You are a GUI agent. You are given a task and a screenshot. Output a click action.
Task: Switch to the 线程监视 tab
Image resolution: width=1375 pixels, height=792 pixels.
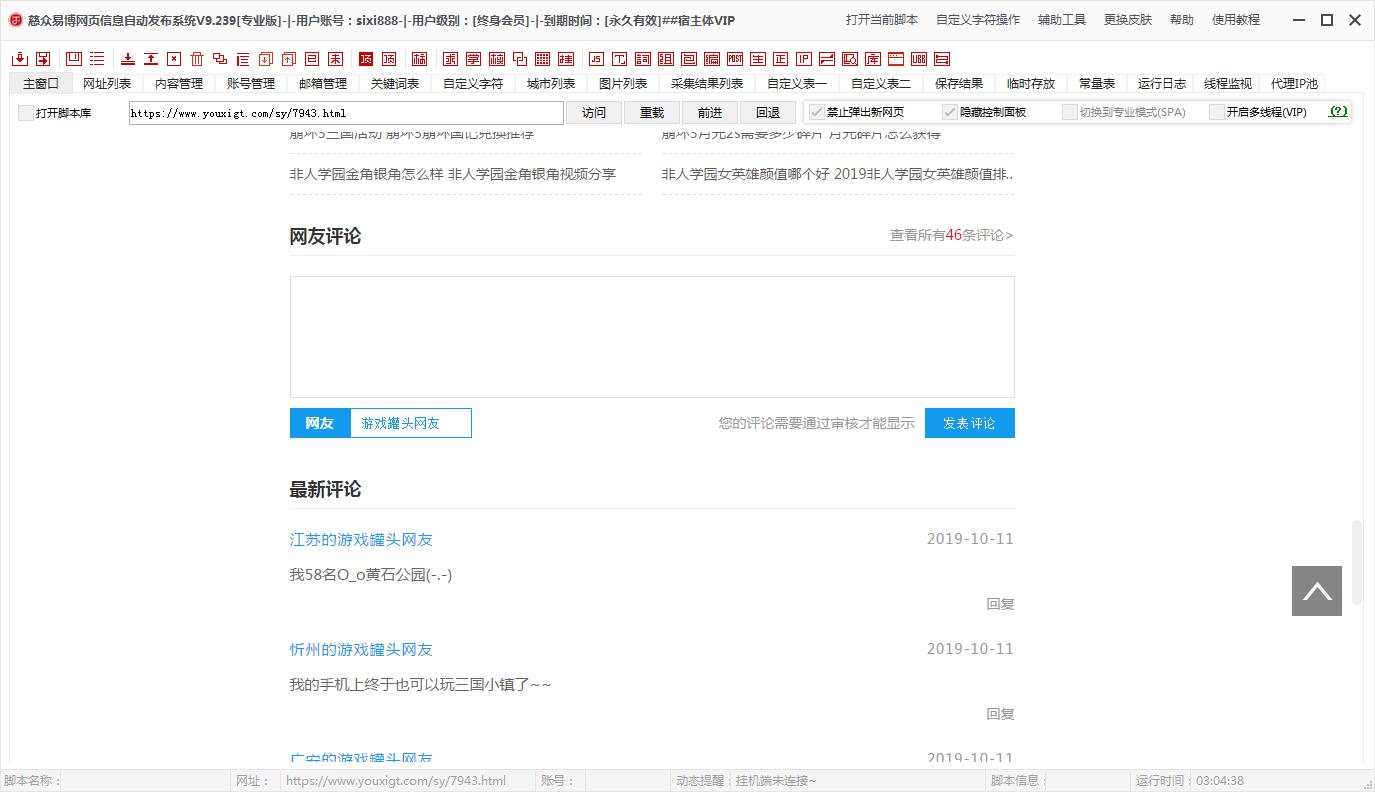[x=1228, y=84]
